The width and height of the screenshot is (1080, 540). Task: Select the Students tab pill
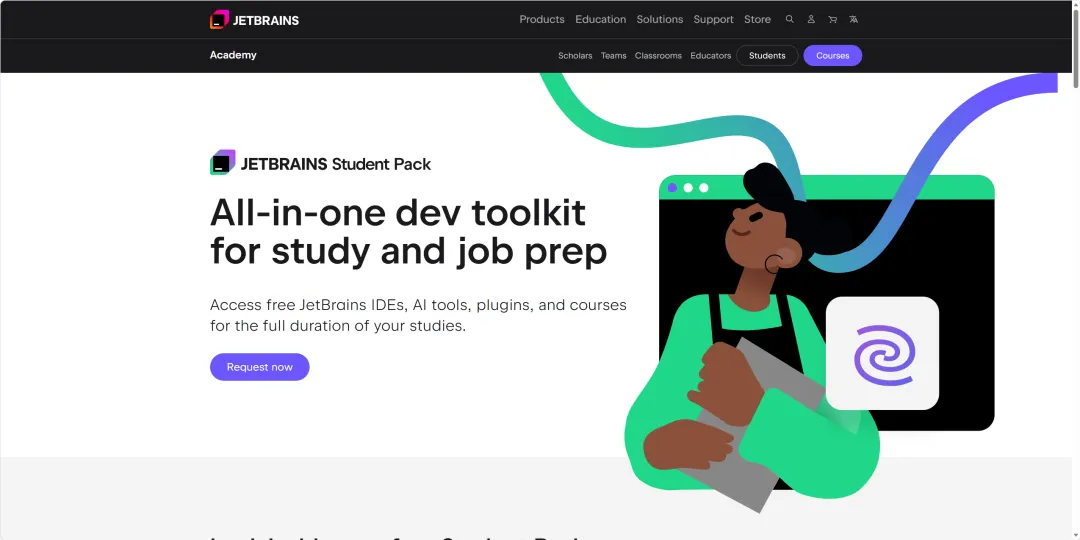click(767, 56)
